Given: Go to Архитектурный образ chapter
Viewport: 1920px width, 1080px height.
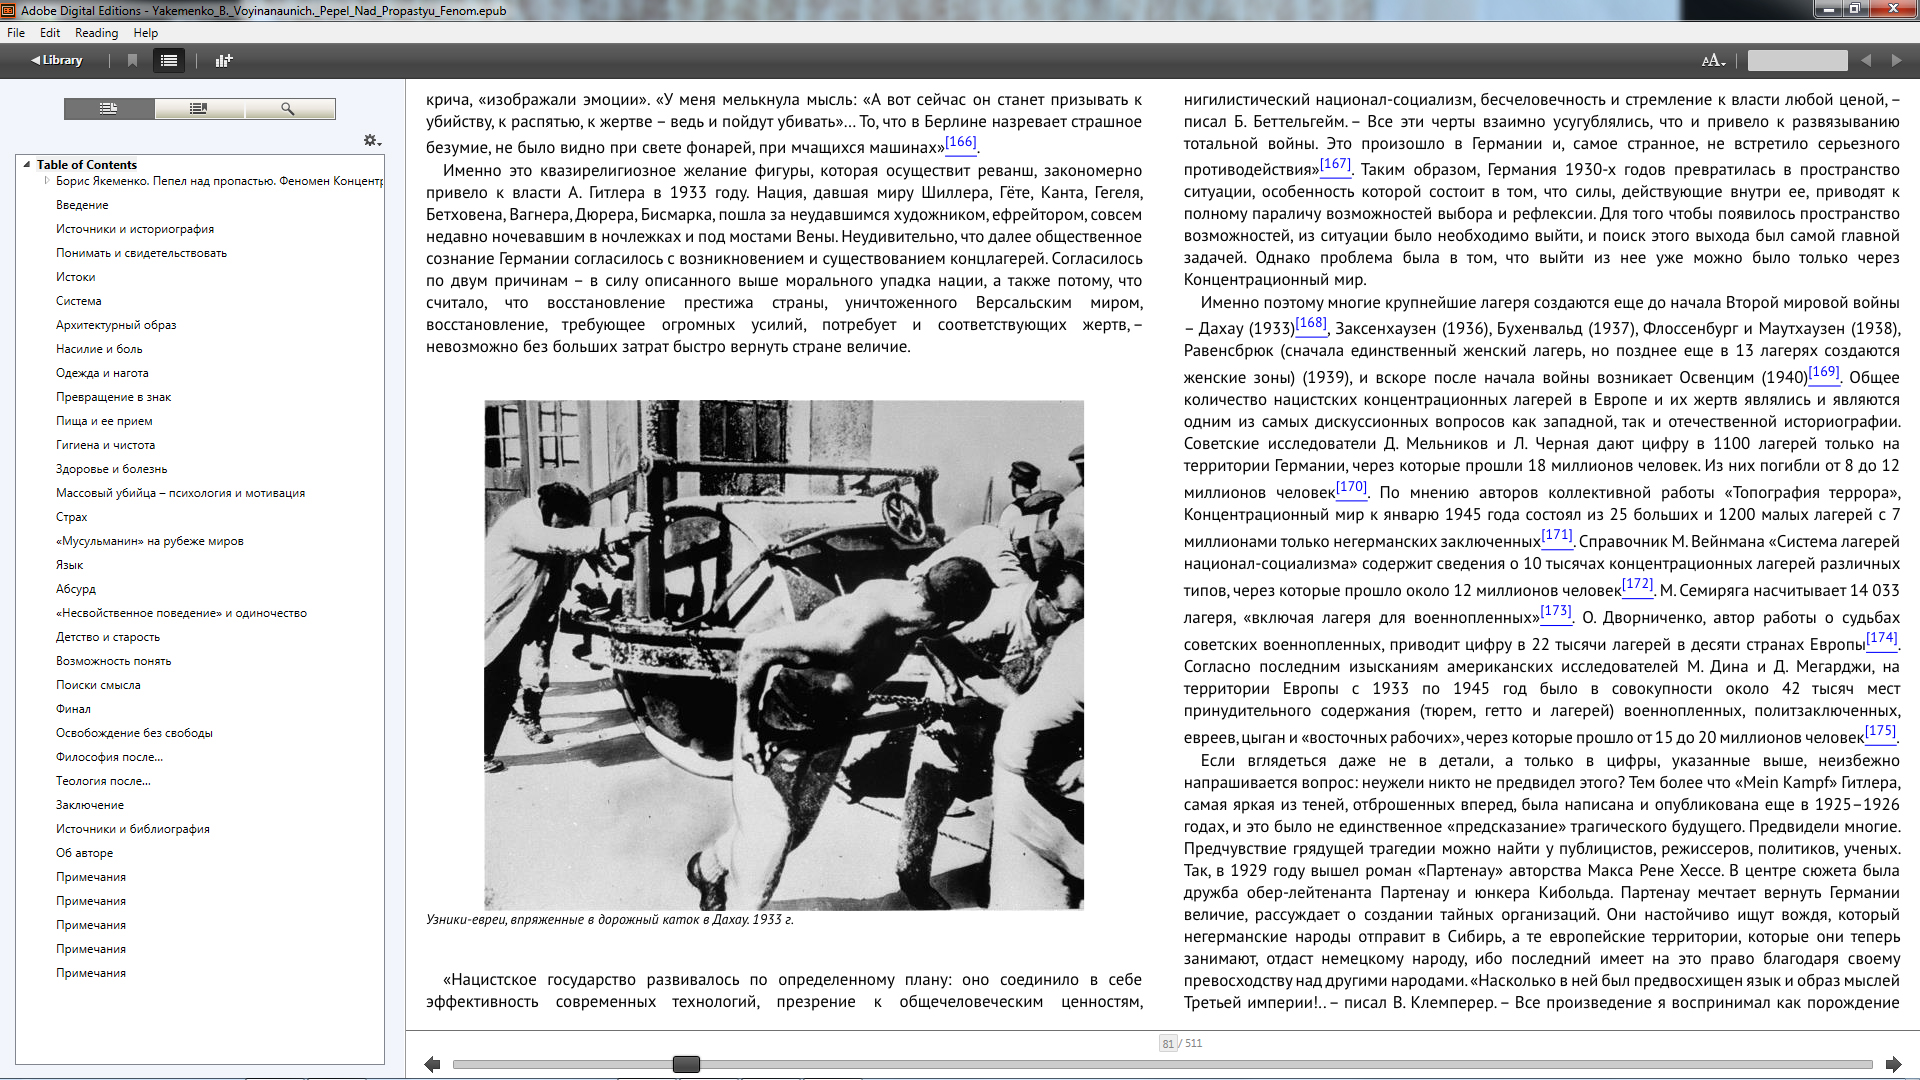Looking at the screenshot, I should [x=116, y=325].
